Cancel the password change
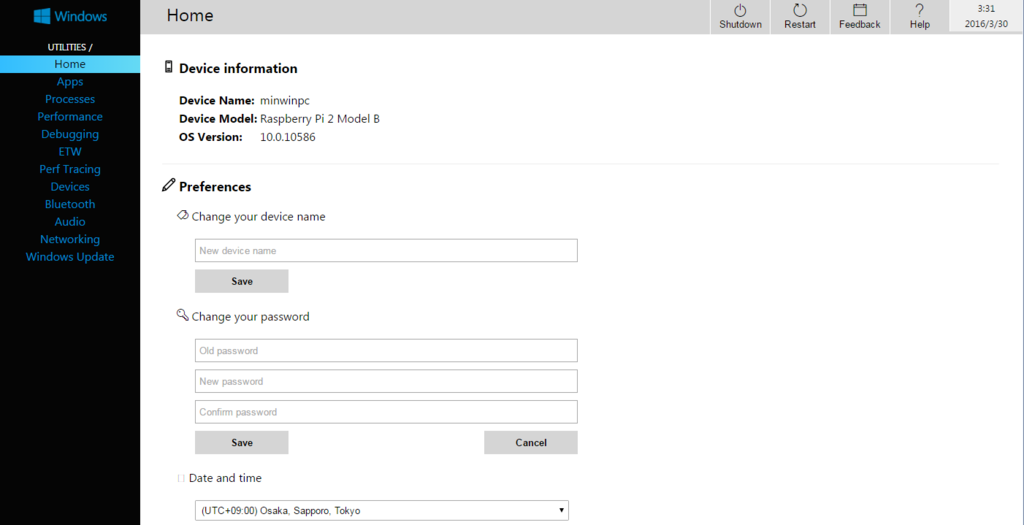Image resolution: width=1024 pixels, height=525 pixels. (531, 442)
